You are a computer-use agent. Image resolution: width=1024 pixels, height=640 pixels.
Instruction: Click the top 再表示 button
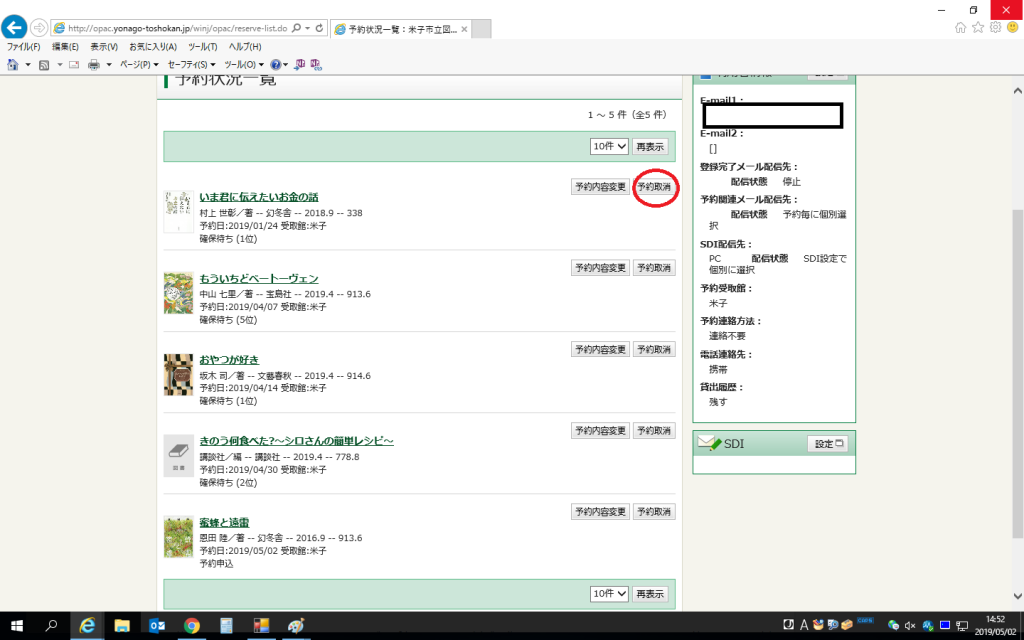(x=650, y=146)
